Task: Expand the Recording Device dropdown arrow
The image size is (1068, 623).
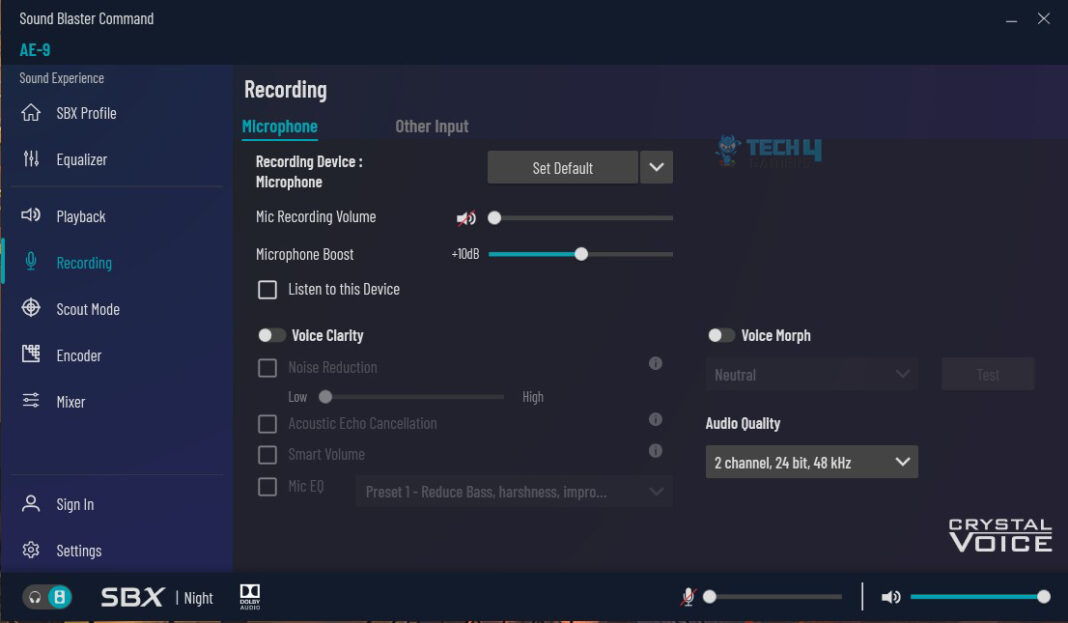Action: coord(656,167)
